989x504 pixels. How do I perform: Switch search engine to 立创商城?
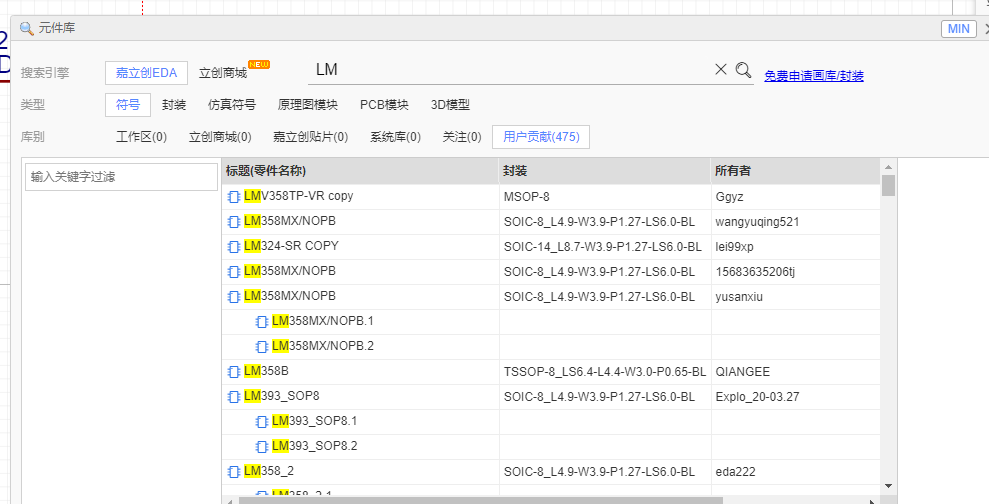pyautogui.click(x=223, y=73)
